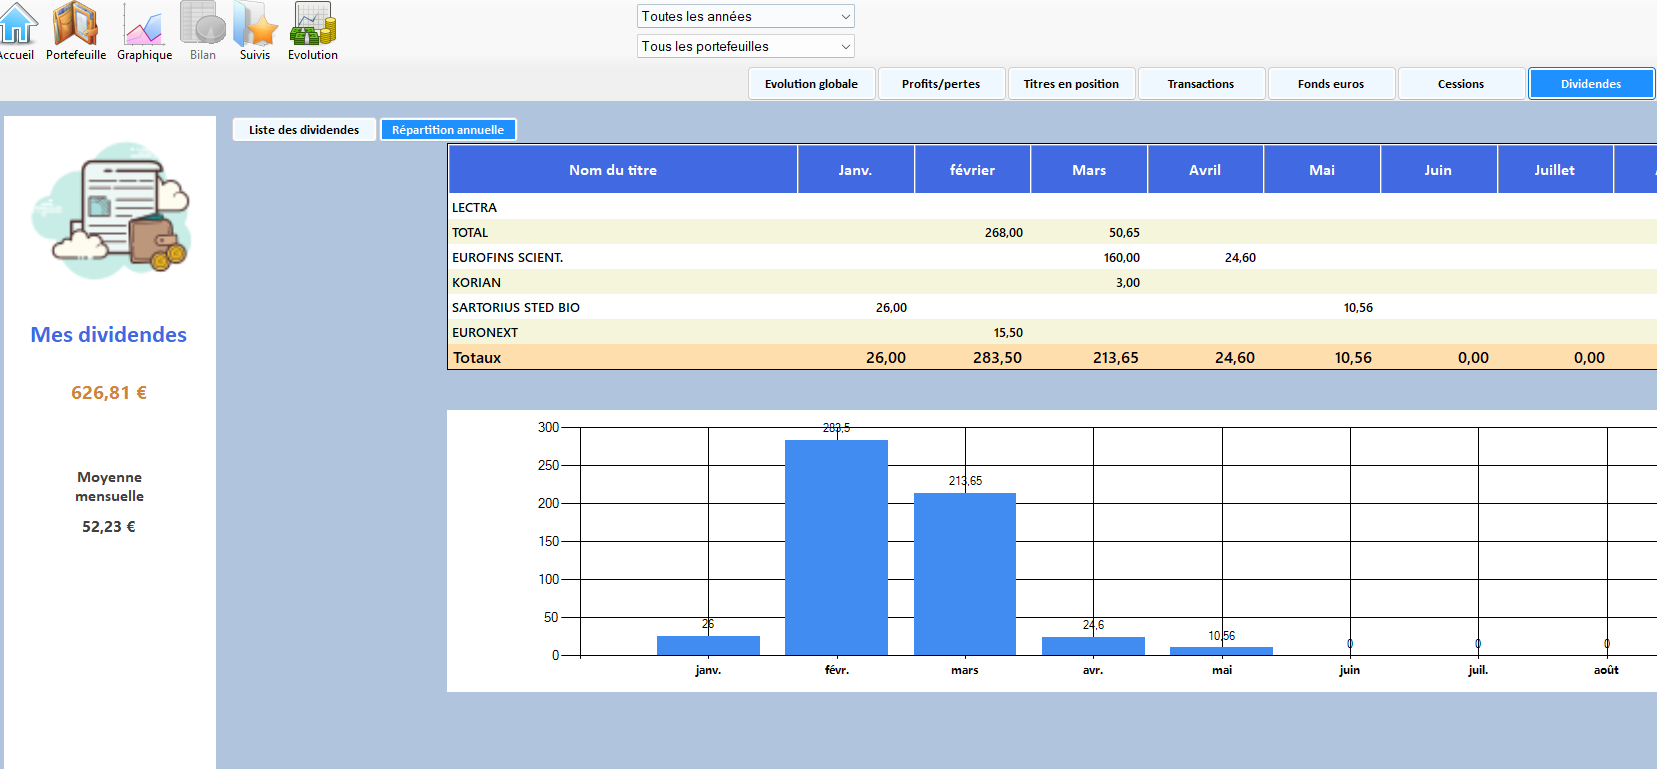Select the EUROFINS SCIENT. row

coord(1052,257)
